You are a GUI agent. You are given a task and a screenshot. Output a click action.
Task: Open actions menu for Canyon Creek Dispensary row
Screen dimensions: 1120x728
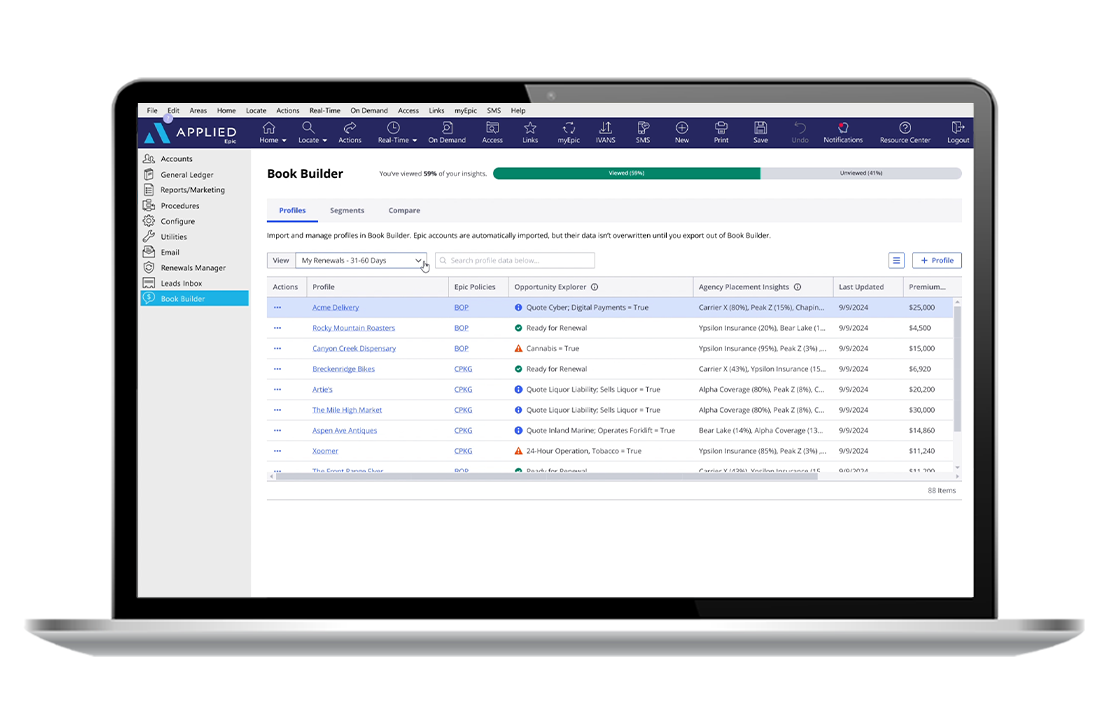click(277, 349)
